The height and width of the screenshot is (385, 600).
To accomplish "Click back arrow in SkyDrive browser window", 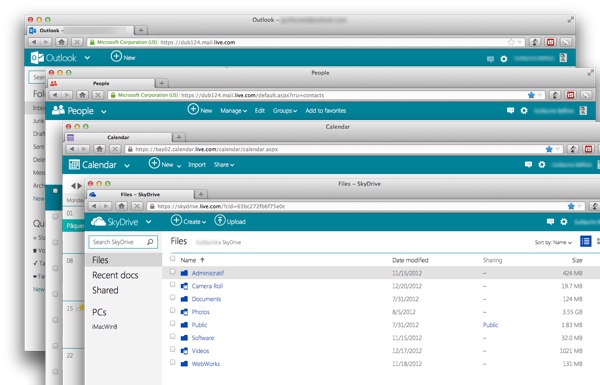I will (x=94, y=206).
